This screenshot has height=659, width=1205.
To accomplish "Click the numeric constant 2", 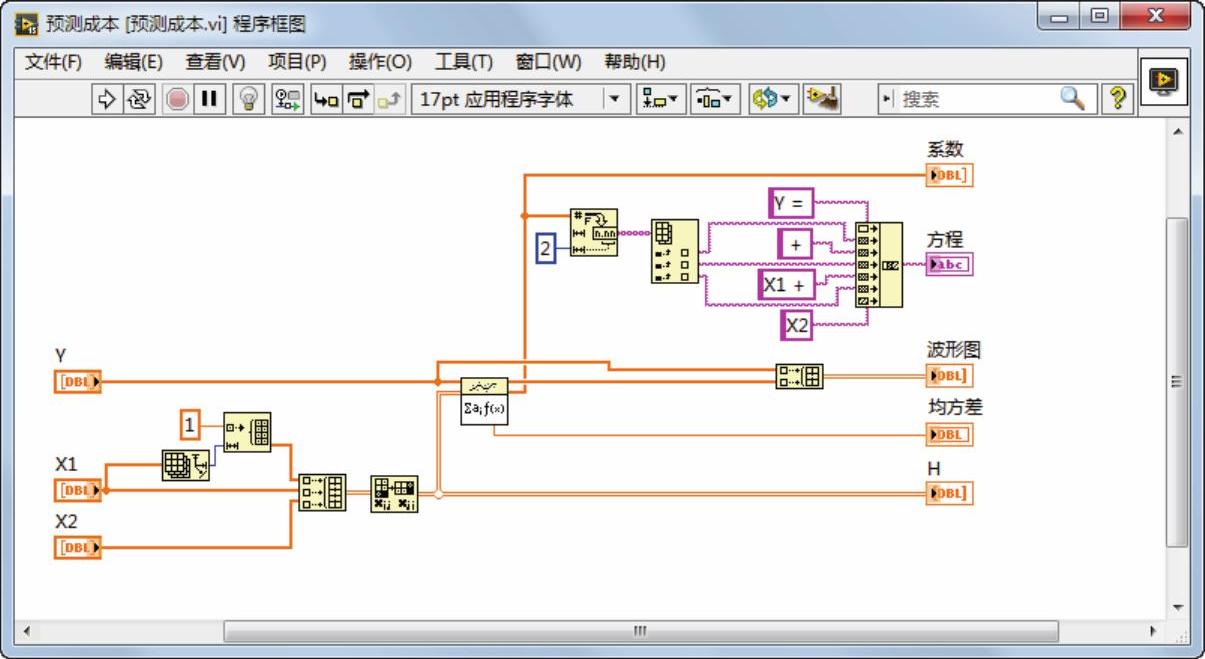I will pos(545,249).
